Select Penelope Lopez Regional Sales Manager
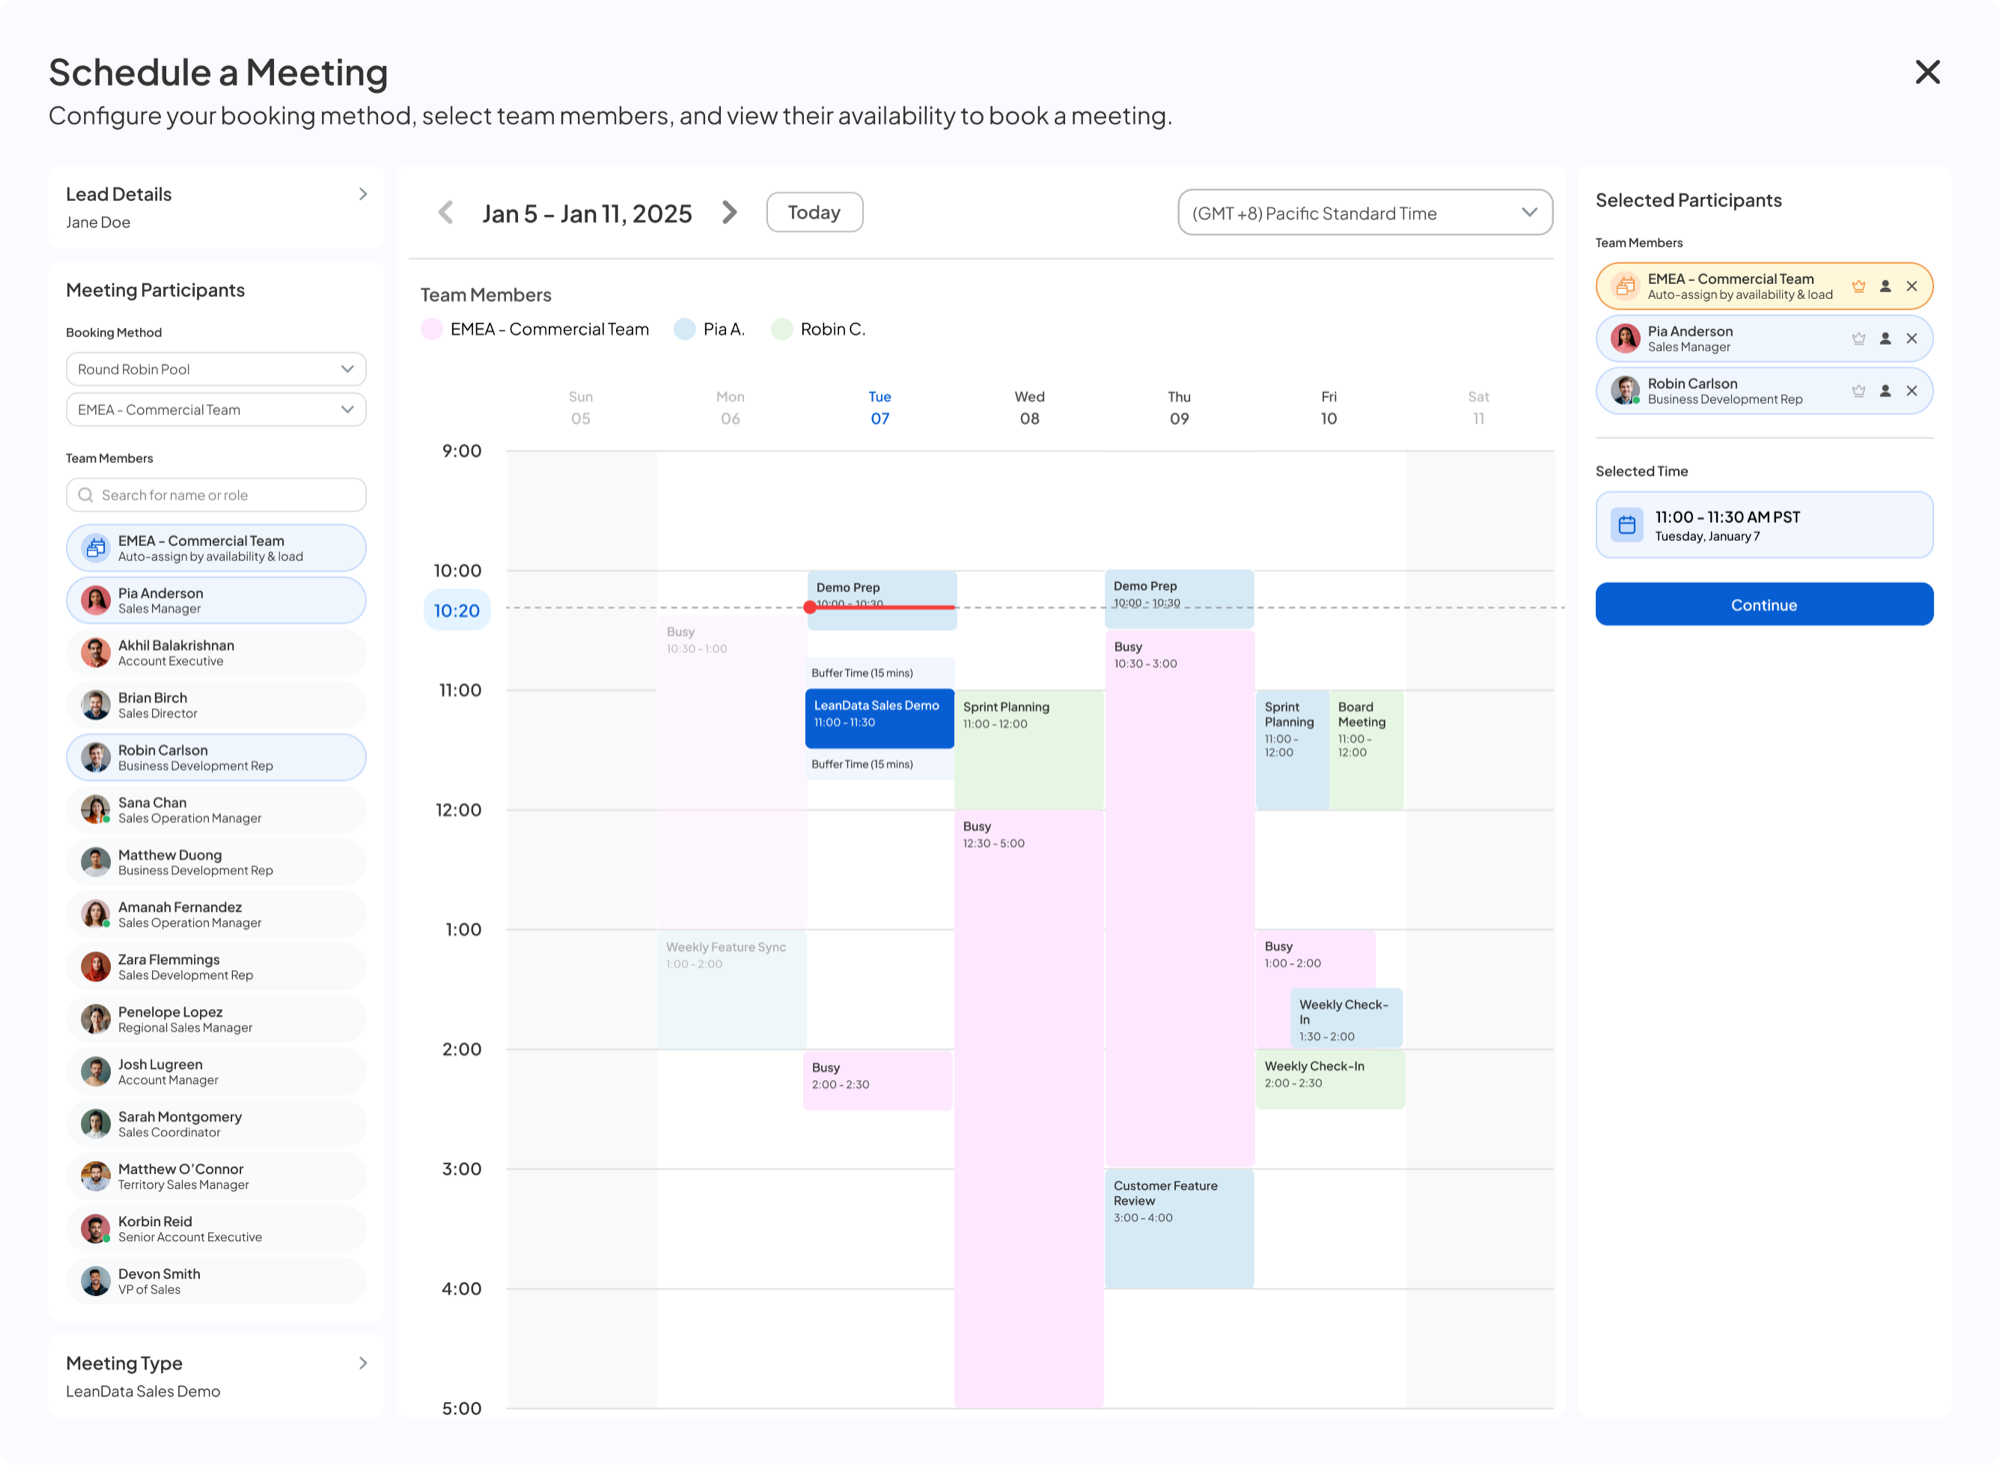The width and height of the screenshot is (2000, 1466). click(216, 1019)
